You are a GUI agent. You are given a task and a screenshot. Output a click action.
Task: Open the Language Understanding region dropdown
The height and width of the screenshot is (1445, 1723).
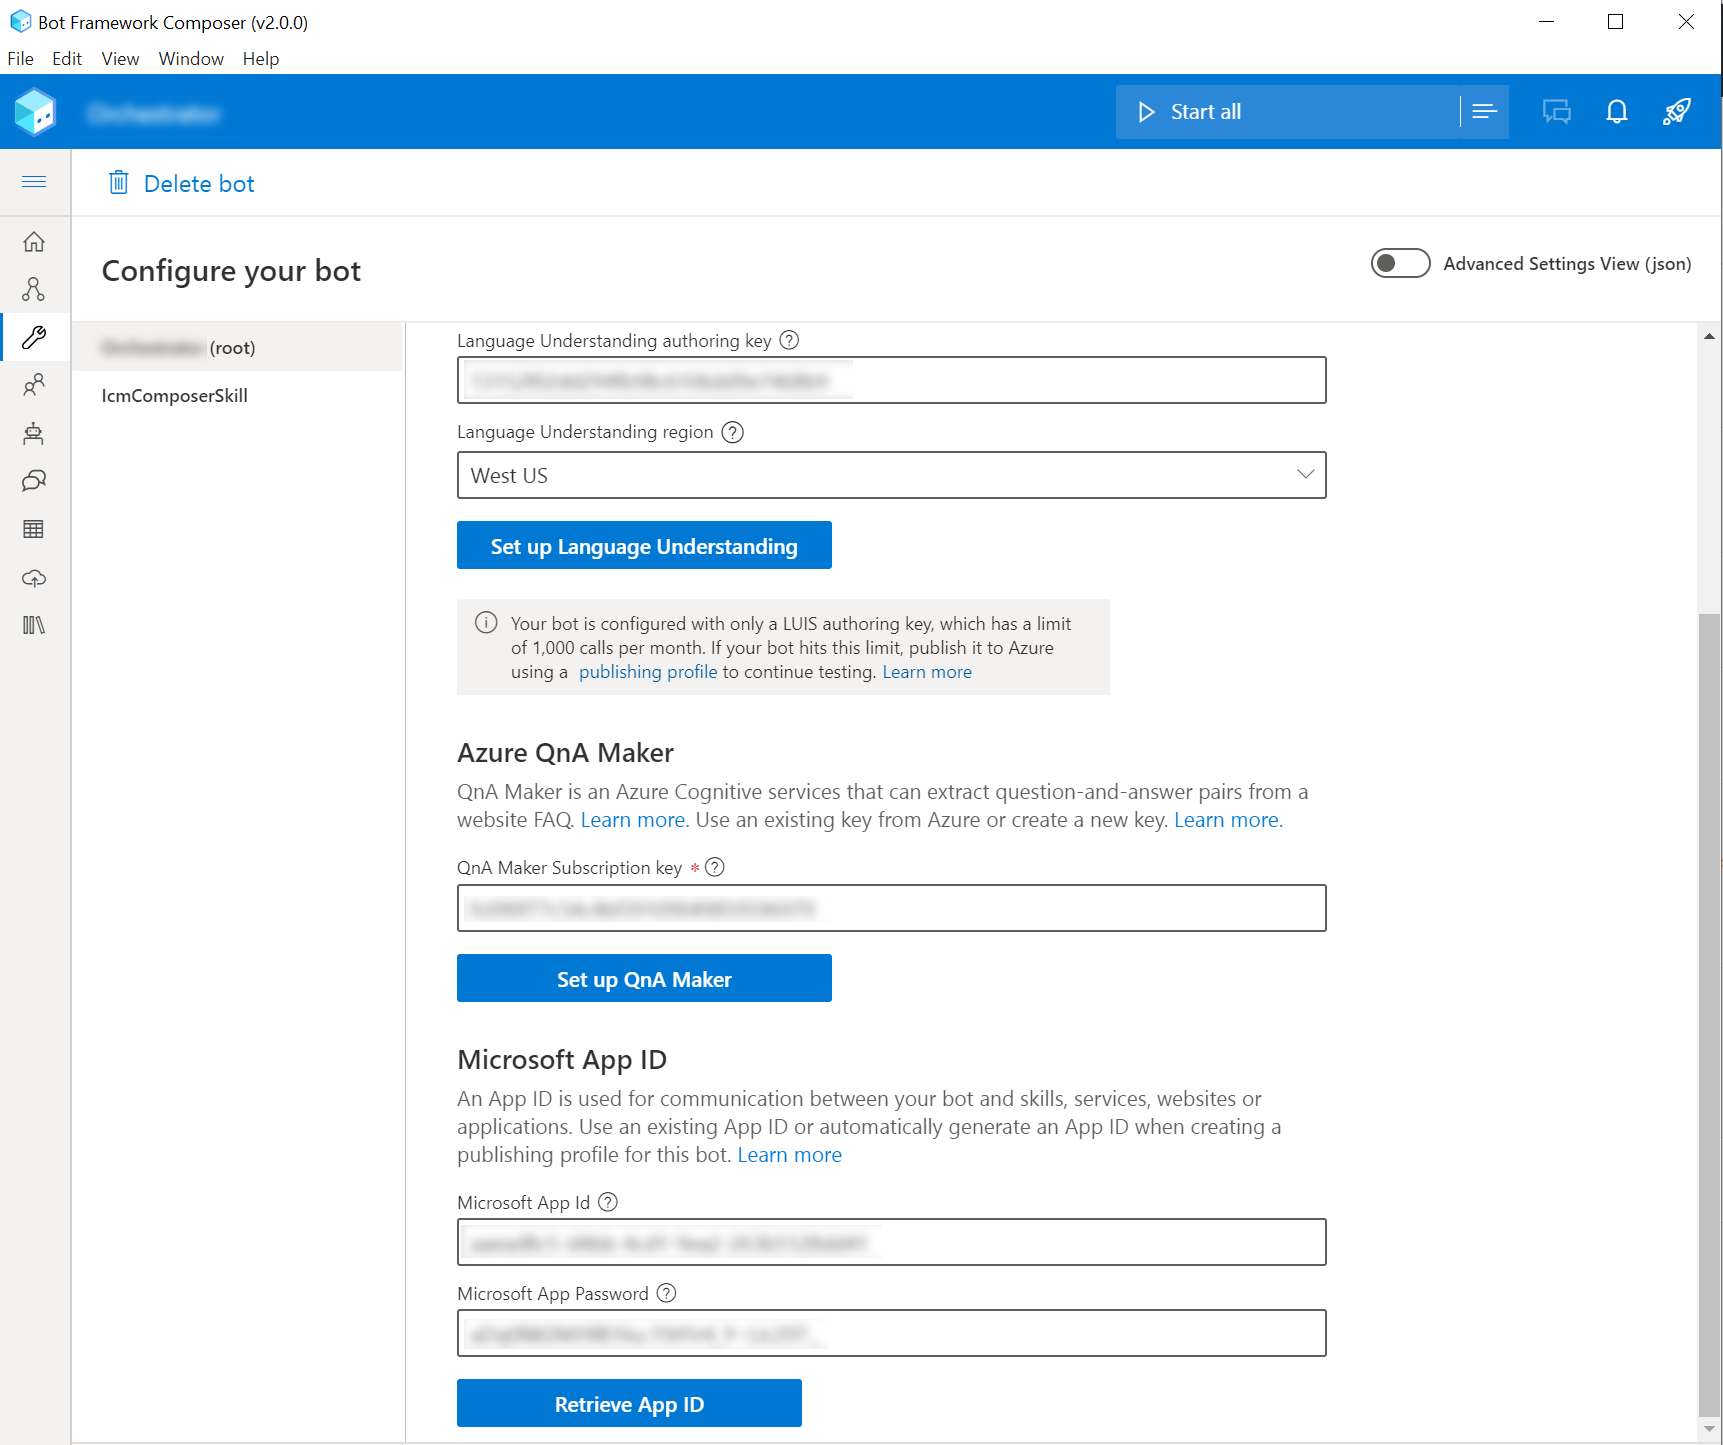click(x=1305, y=475)
